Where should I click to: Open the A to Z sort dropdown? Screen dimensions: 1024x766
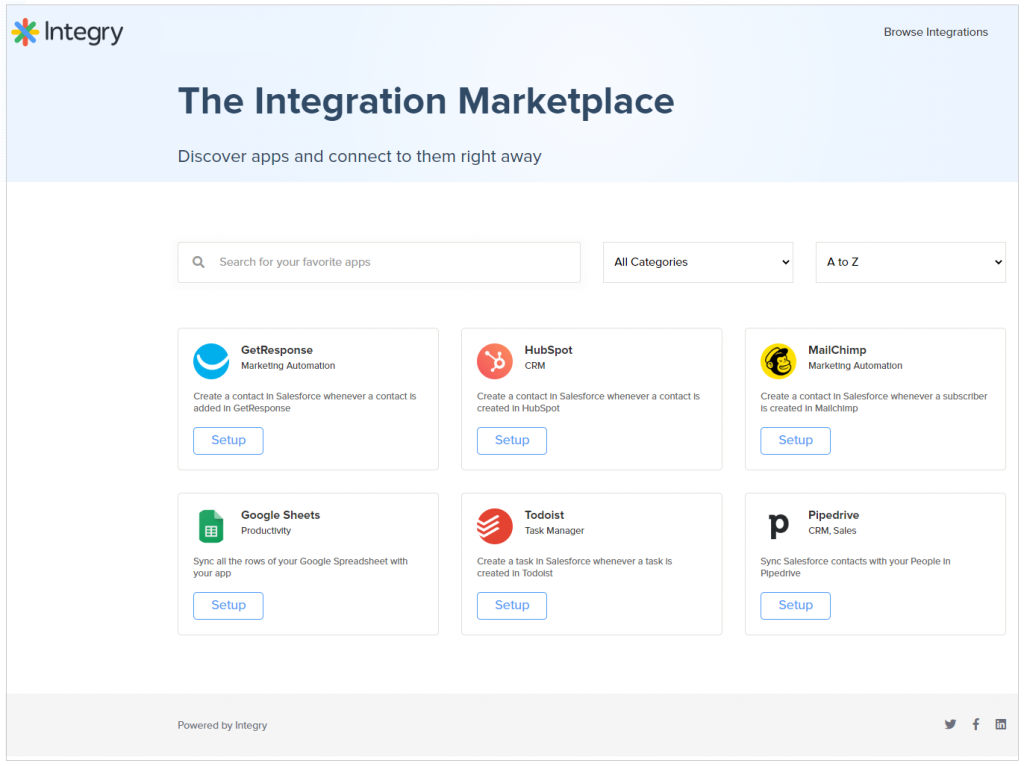[x=910, y=263]
